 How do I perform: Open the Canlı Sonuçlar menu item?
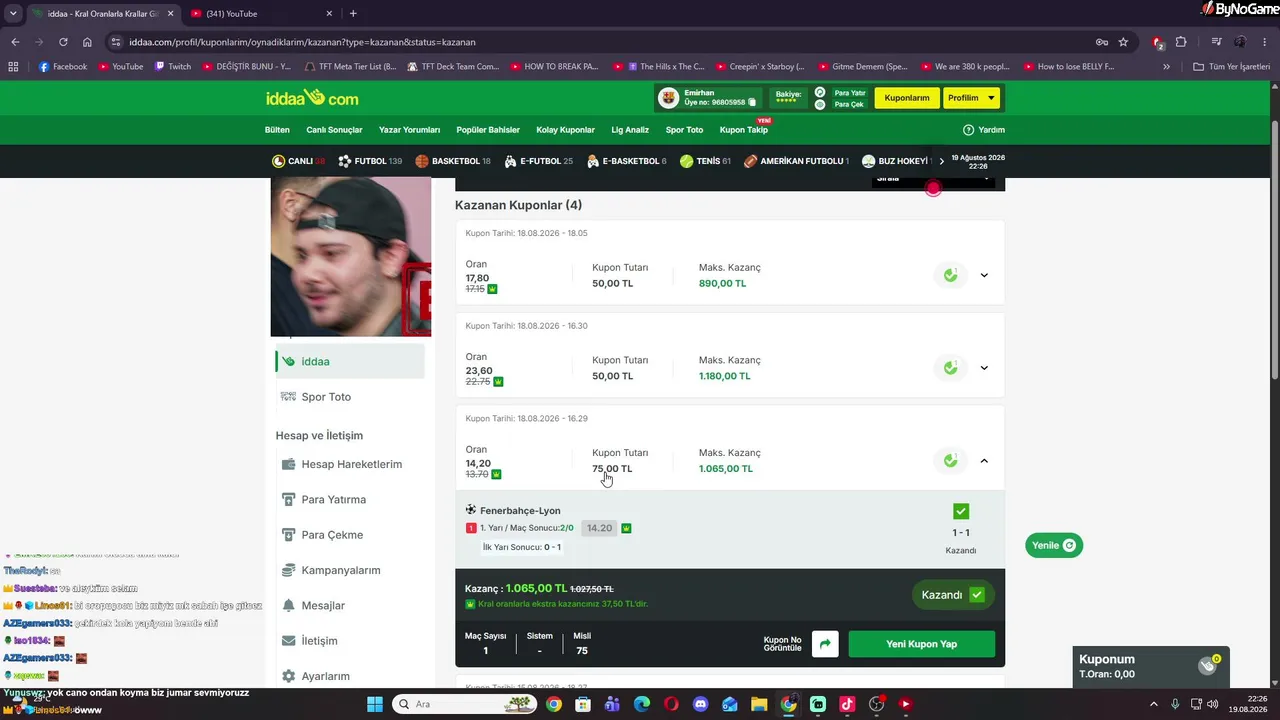pos(334,130)
